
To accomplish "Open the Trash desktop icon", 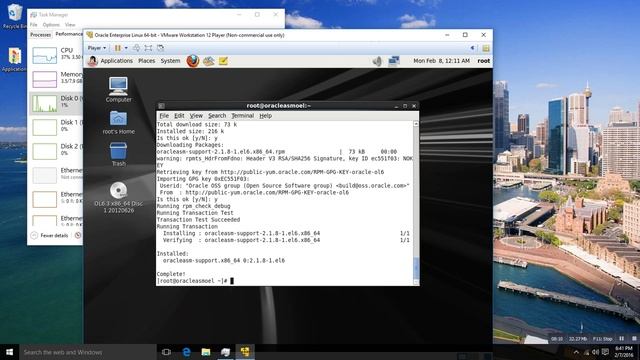I will (x=118, y=154).
